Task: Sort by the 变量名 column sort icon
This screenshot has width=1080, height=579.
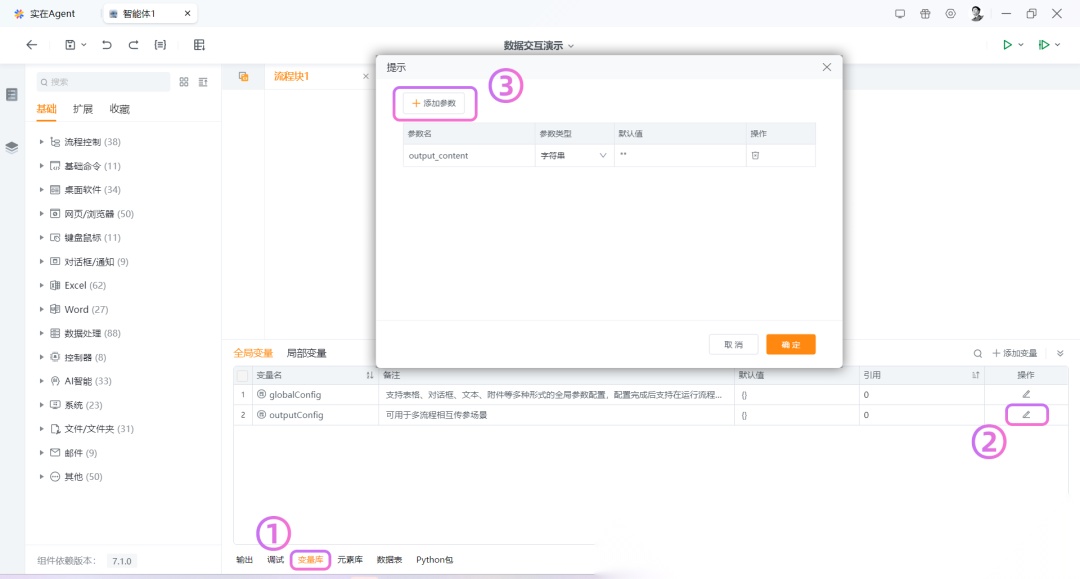Action: (x=369, y=375)
